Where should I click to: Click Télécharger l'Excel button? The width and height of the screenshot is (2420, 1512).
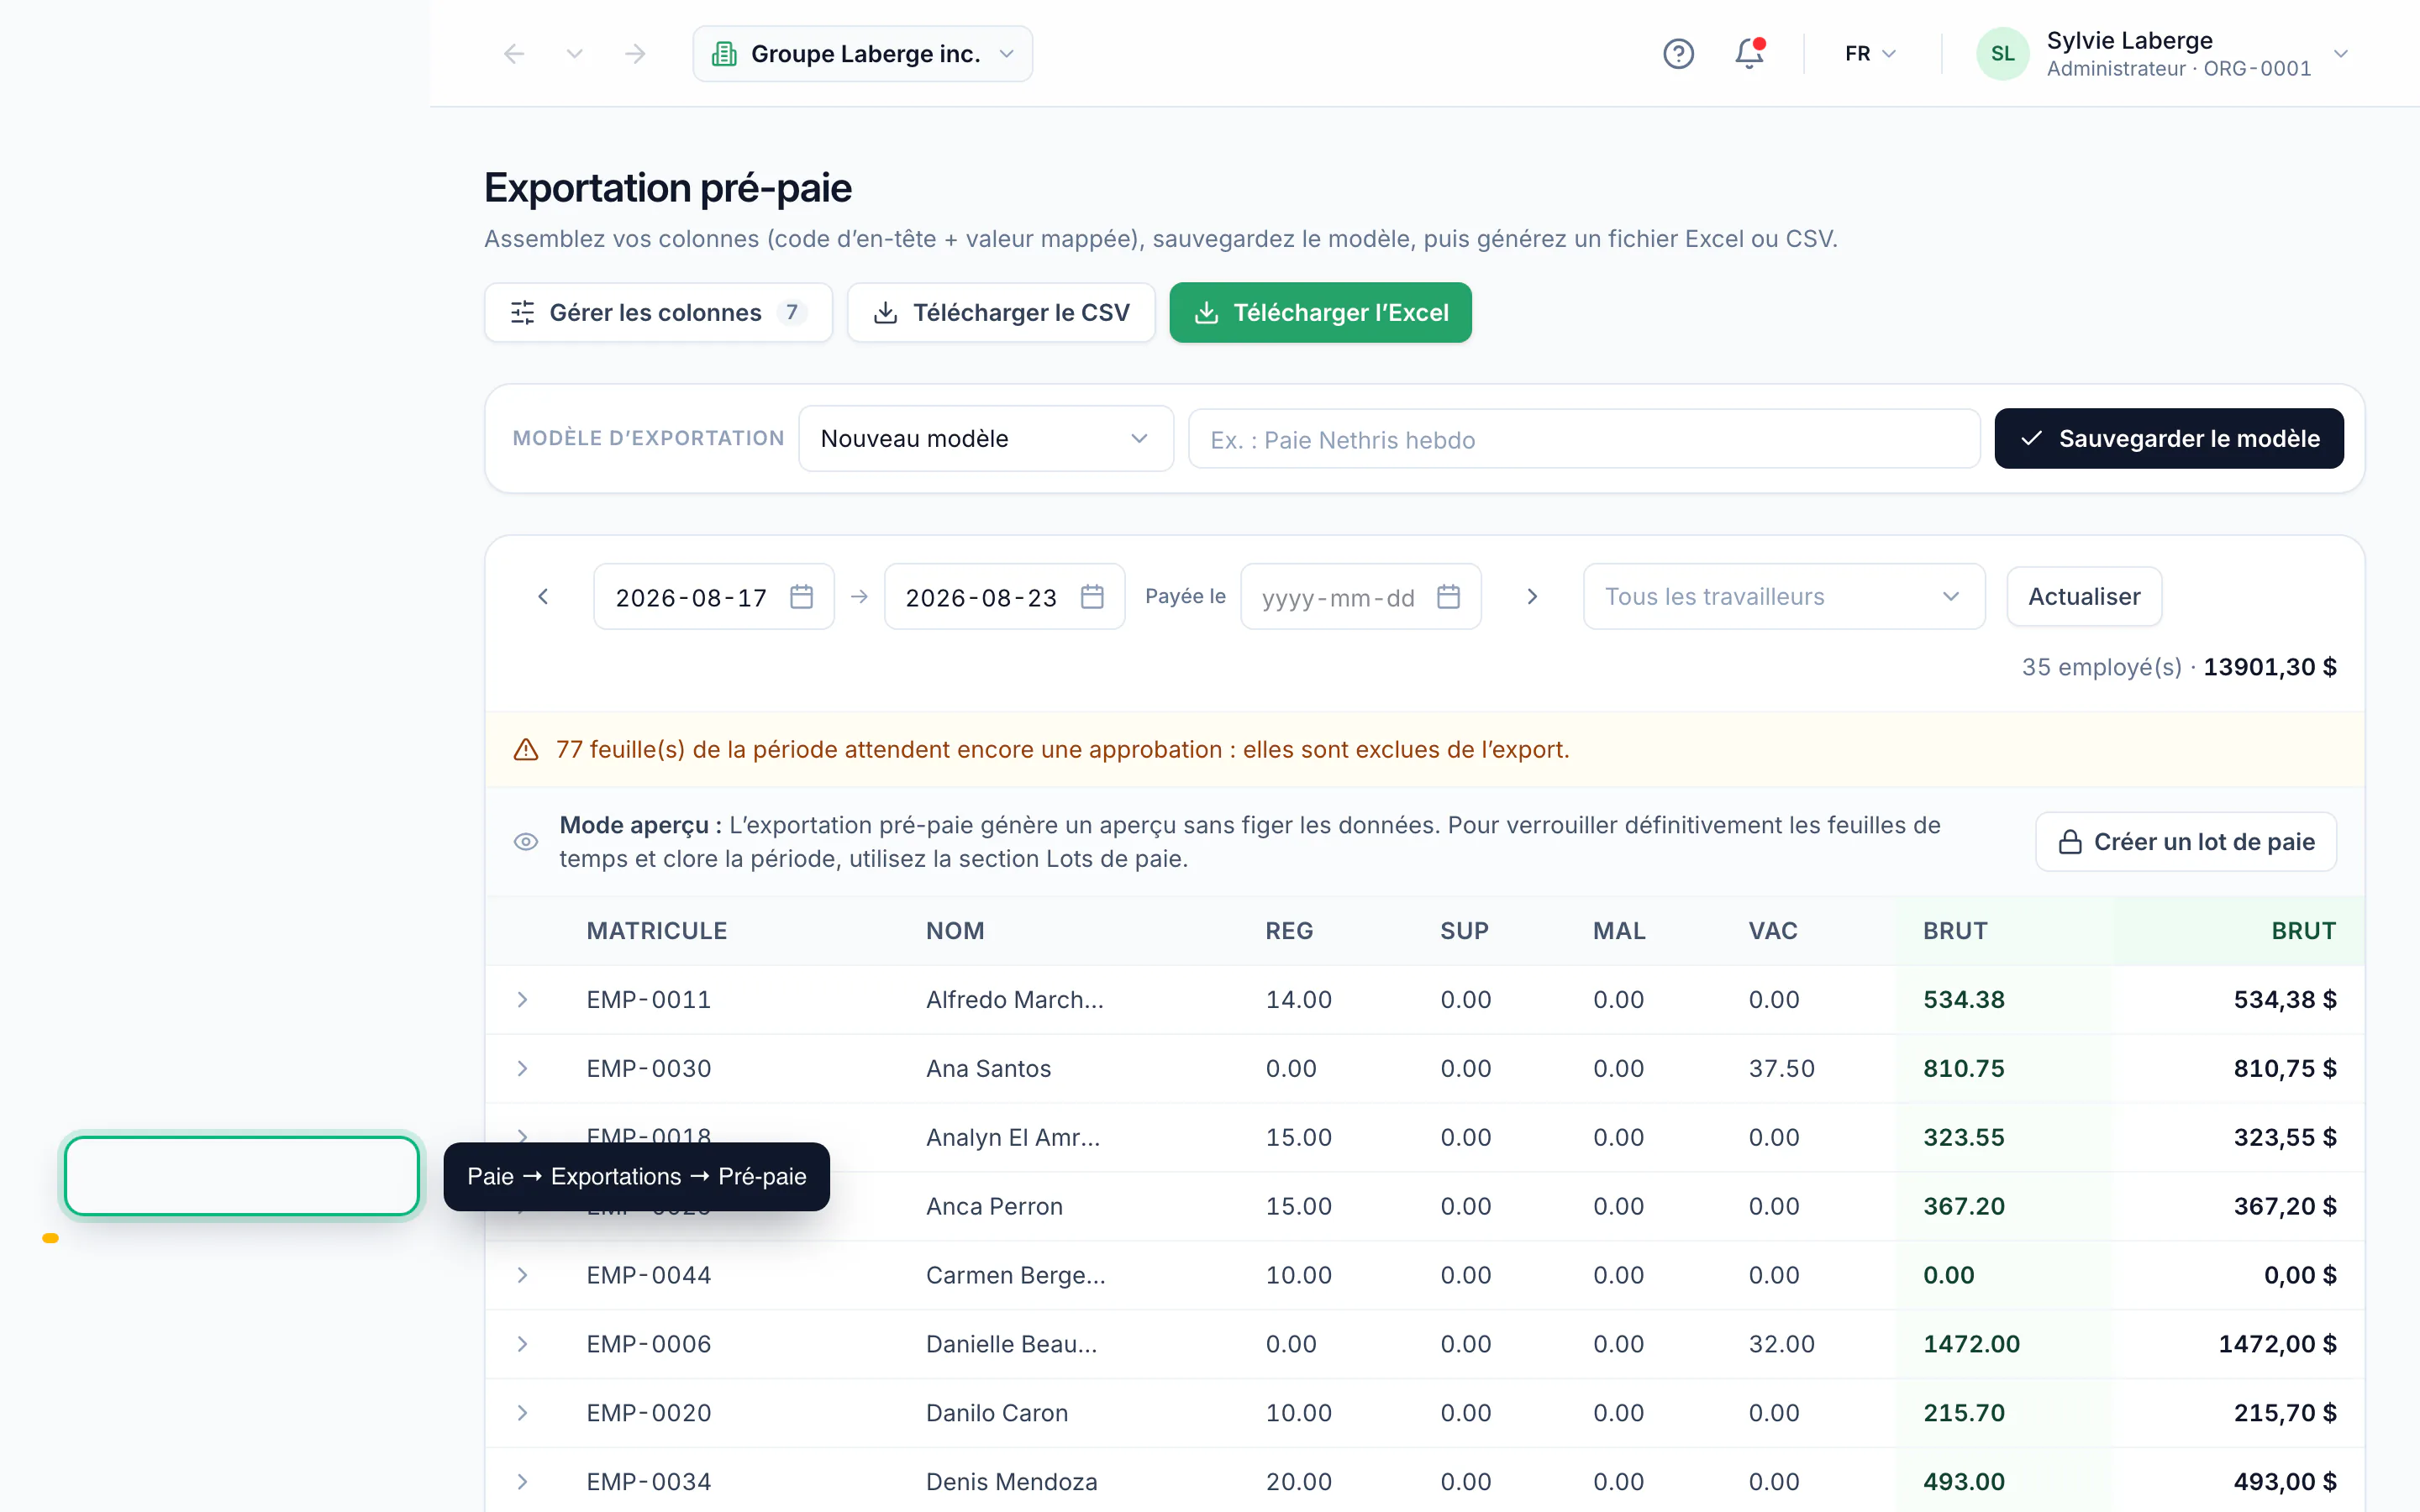1320,313
